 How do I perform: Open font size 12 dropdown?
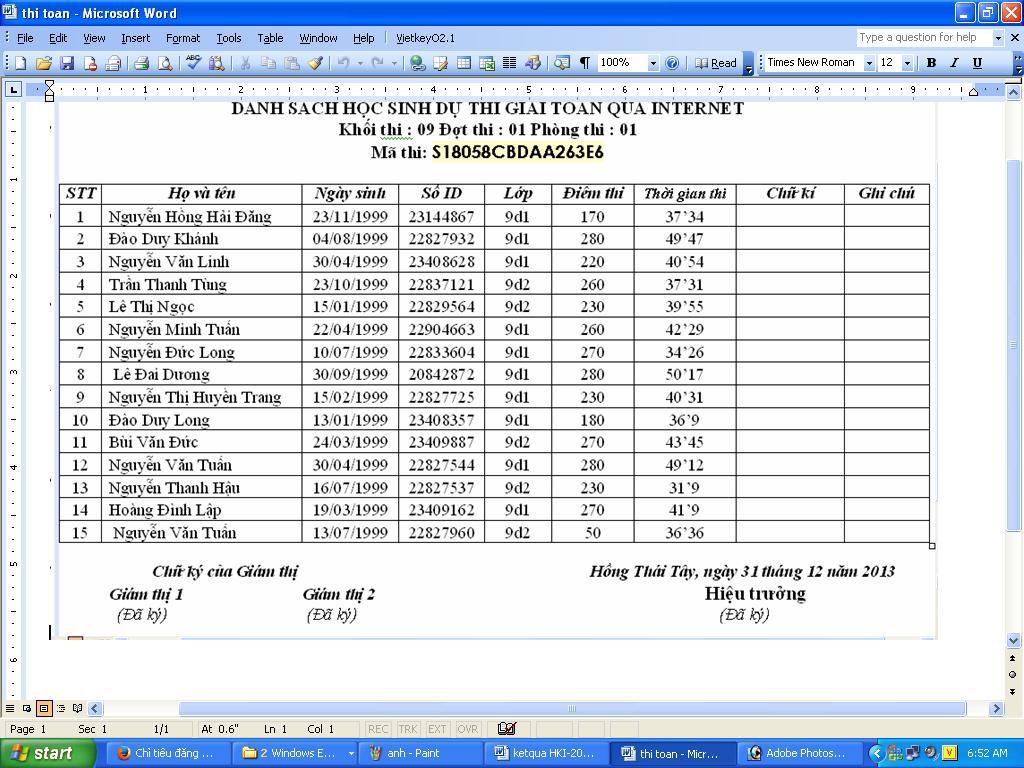click(x=907, y=63)
